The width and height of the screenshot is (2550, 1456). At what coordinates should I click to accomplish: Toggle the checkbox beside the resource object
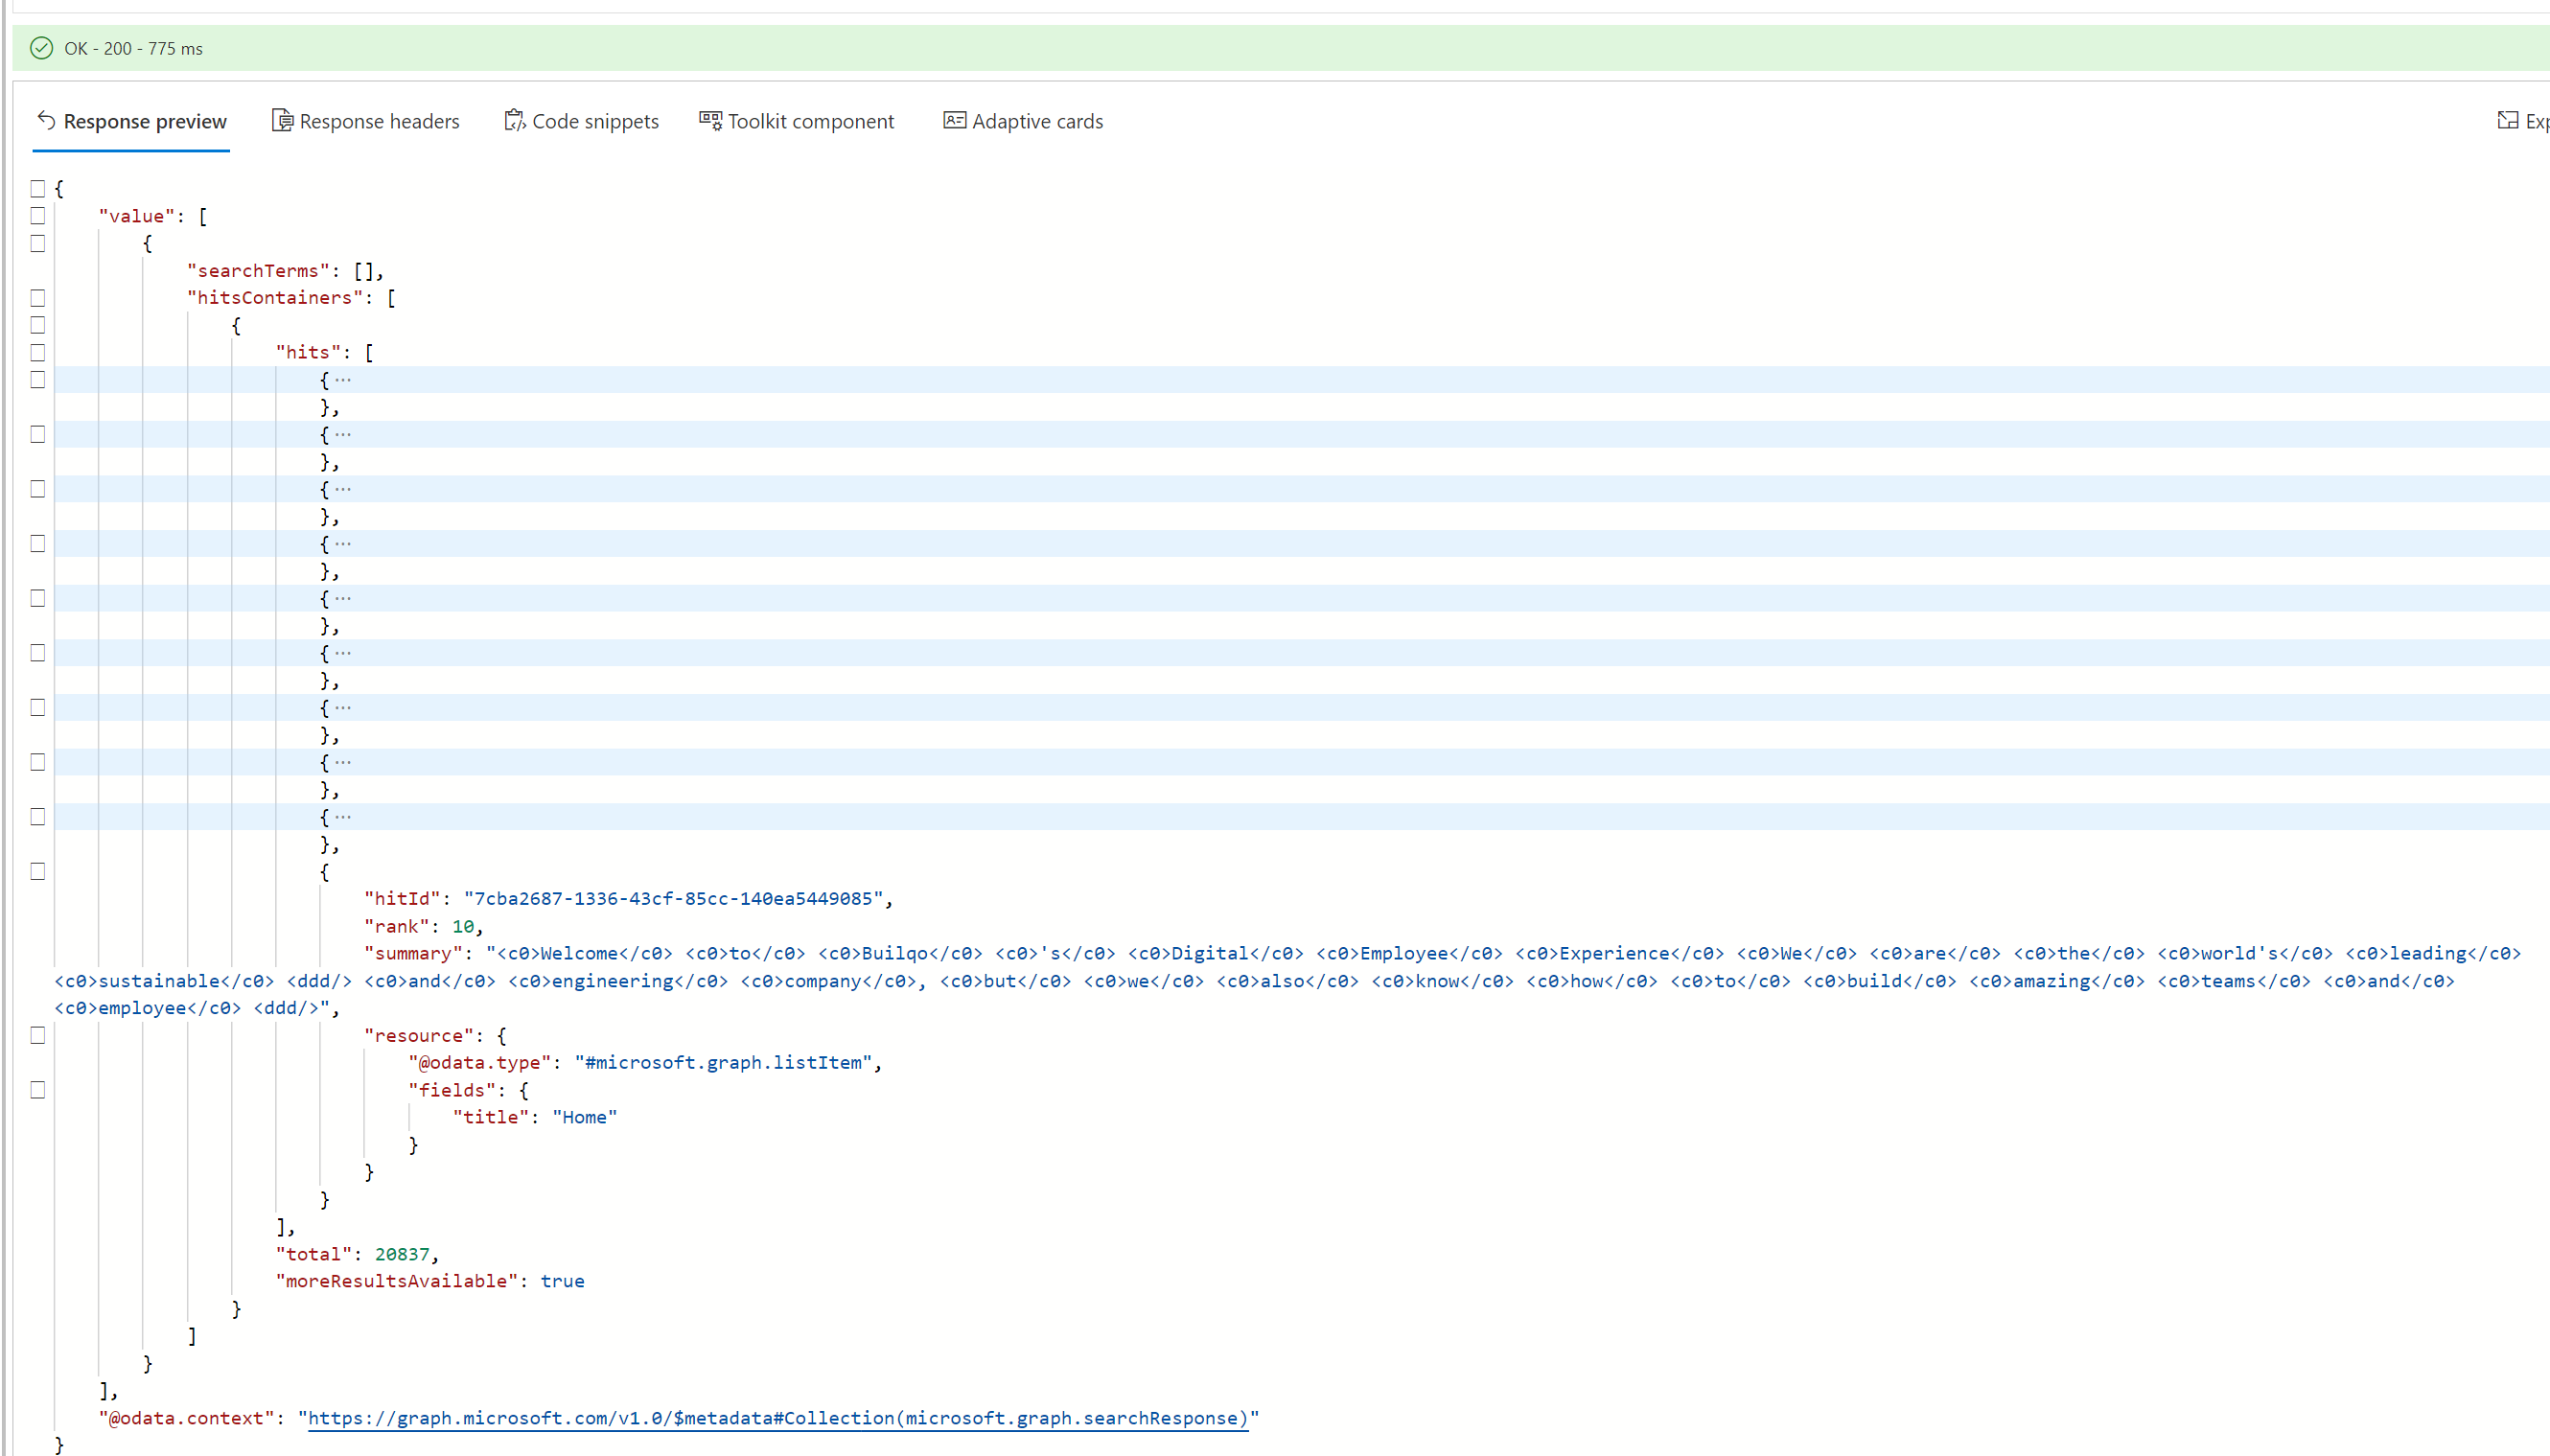(37, 1035)
